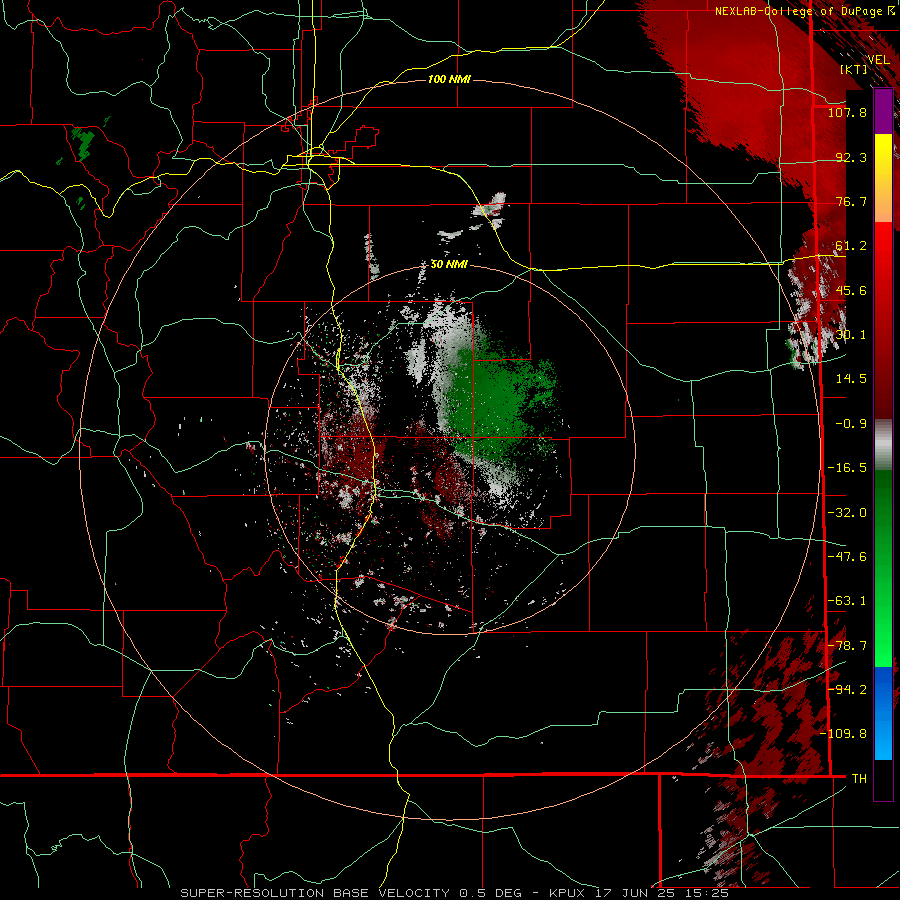
Task: Select the 30.1 value on velocity scale
Action: (851, 335)
